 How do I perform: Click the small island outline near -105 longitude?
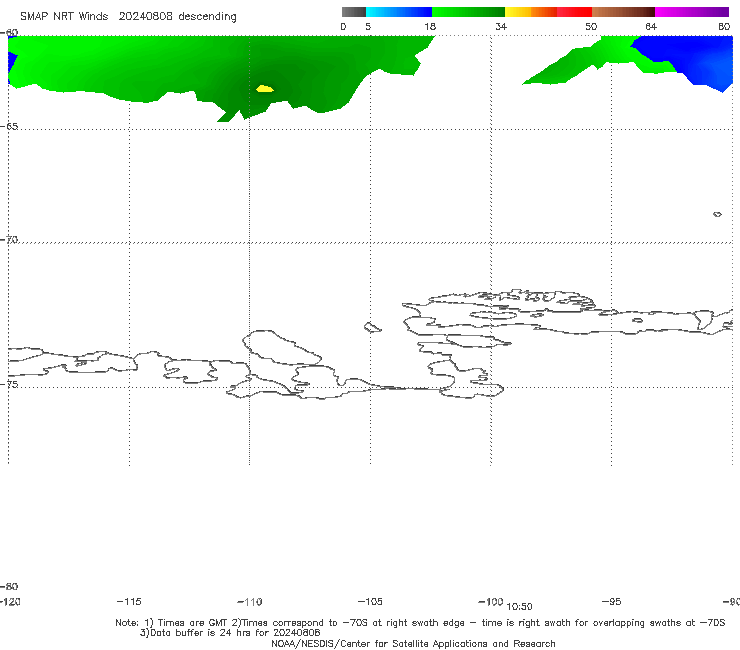[373, 327]
